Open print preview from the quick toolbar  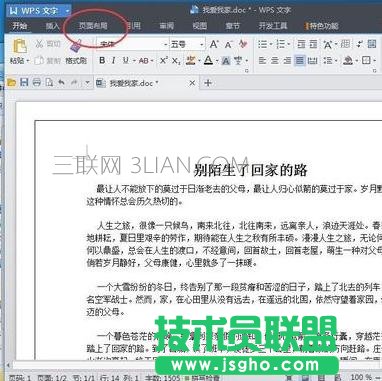(49, 82)
